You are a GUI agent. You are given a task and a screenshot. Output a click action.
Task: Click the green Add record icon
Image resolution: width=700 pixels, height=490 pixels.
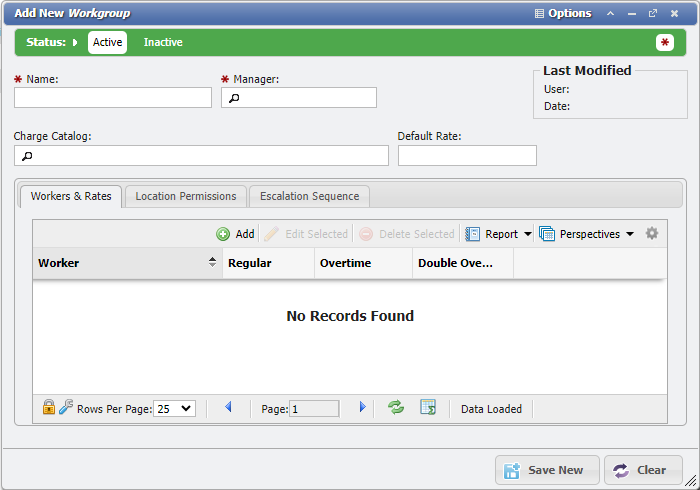coord(223,234)
